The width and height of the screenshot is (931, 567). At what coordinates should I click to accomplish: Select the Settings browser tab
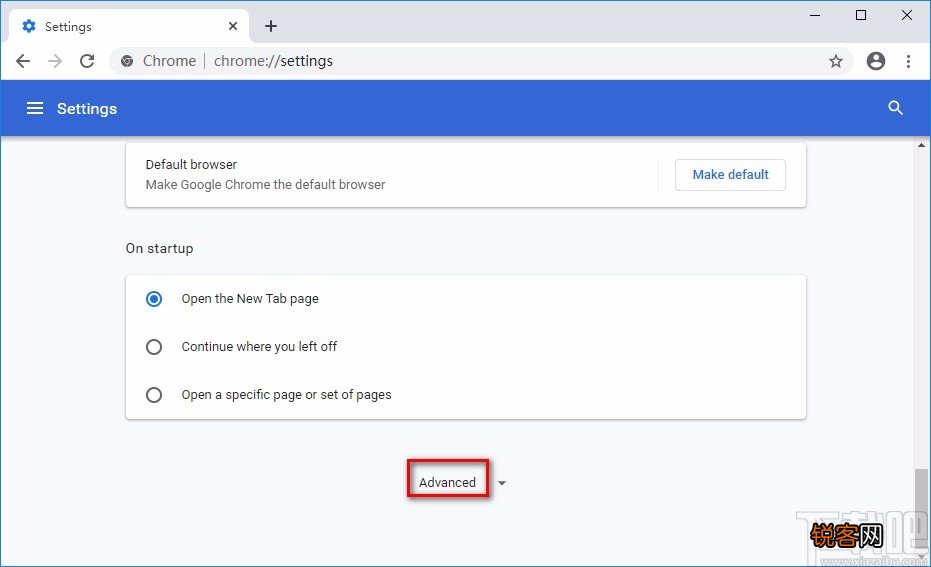(129, 26)
